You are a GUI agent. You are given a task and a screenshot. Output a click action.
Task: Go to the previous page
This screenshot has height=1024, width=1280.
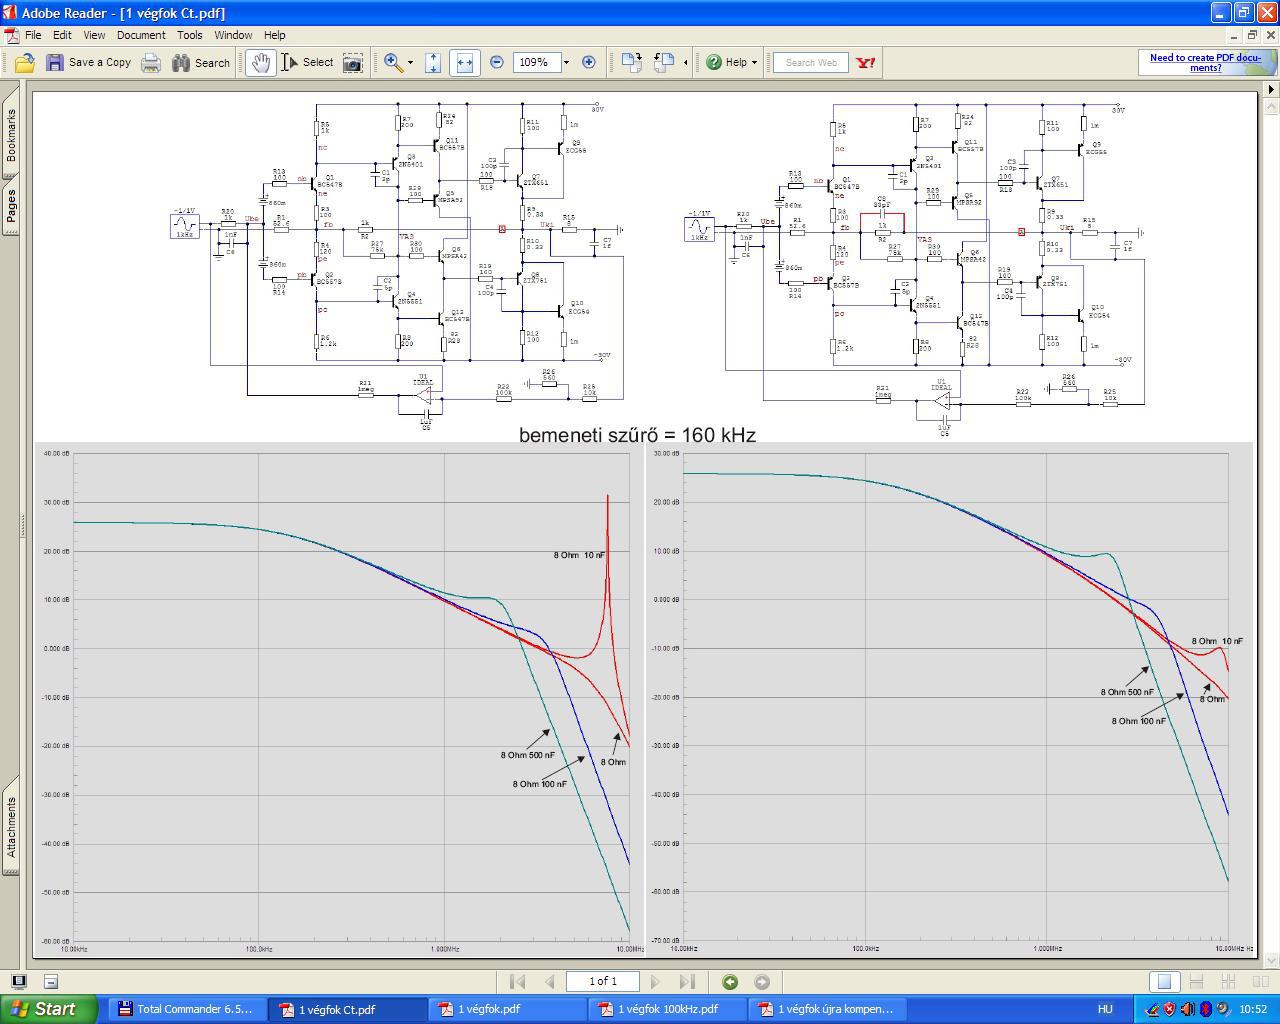549,982
